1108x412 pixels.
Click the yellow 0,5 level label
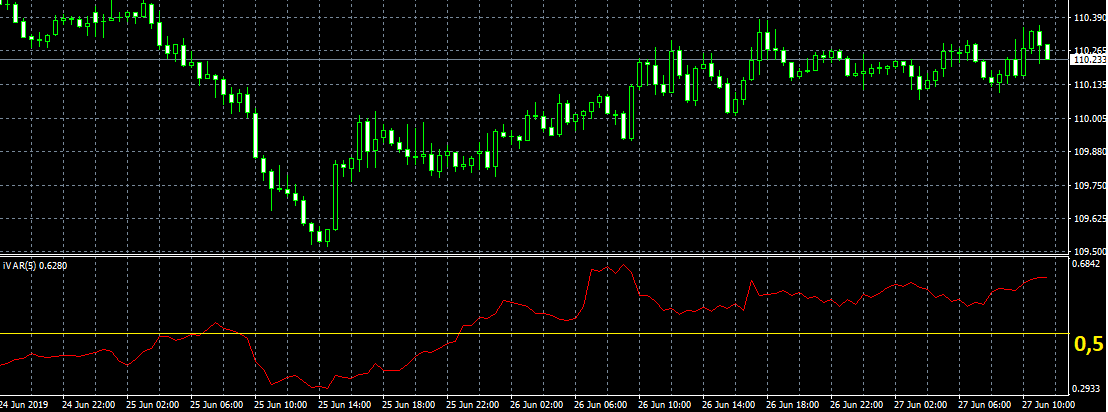[1088, 344]
